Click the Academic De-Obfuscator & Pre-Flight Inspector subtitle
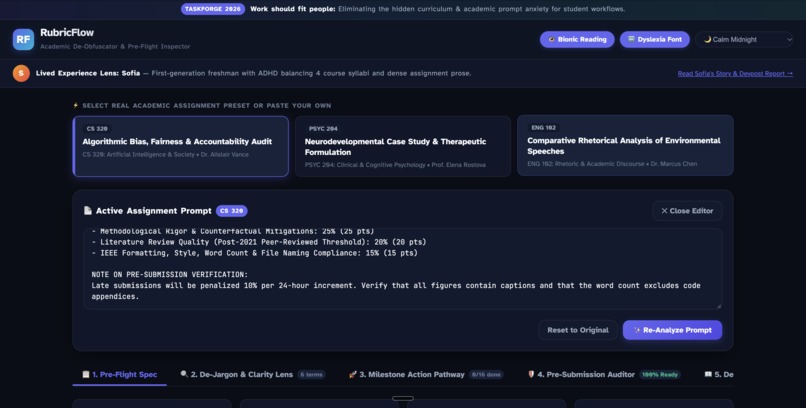The height and width of the screenshot is (408, 806). coord(115,46)
